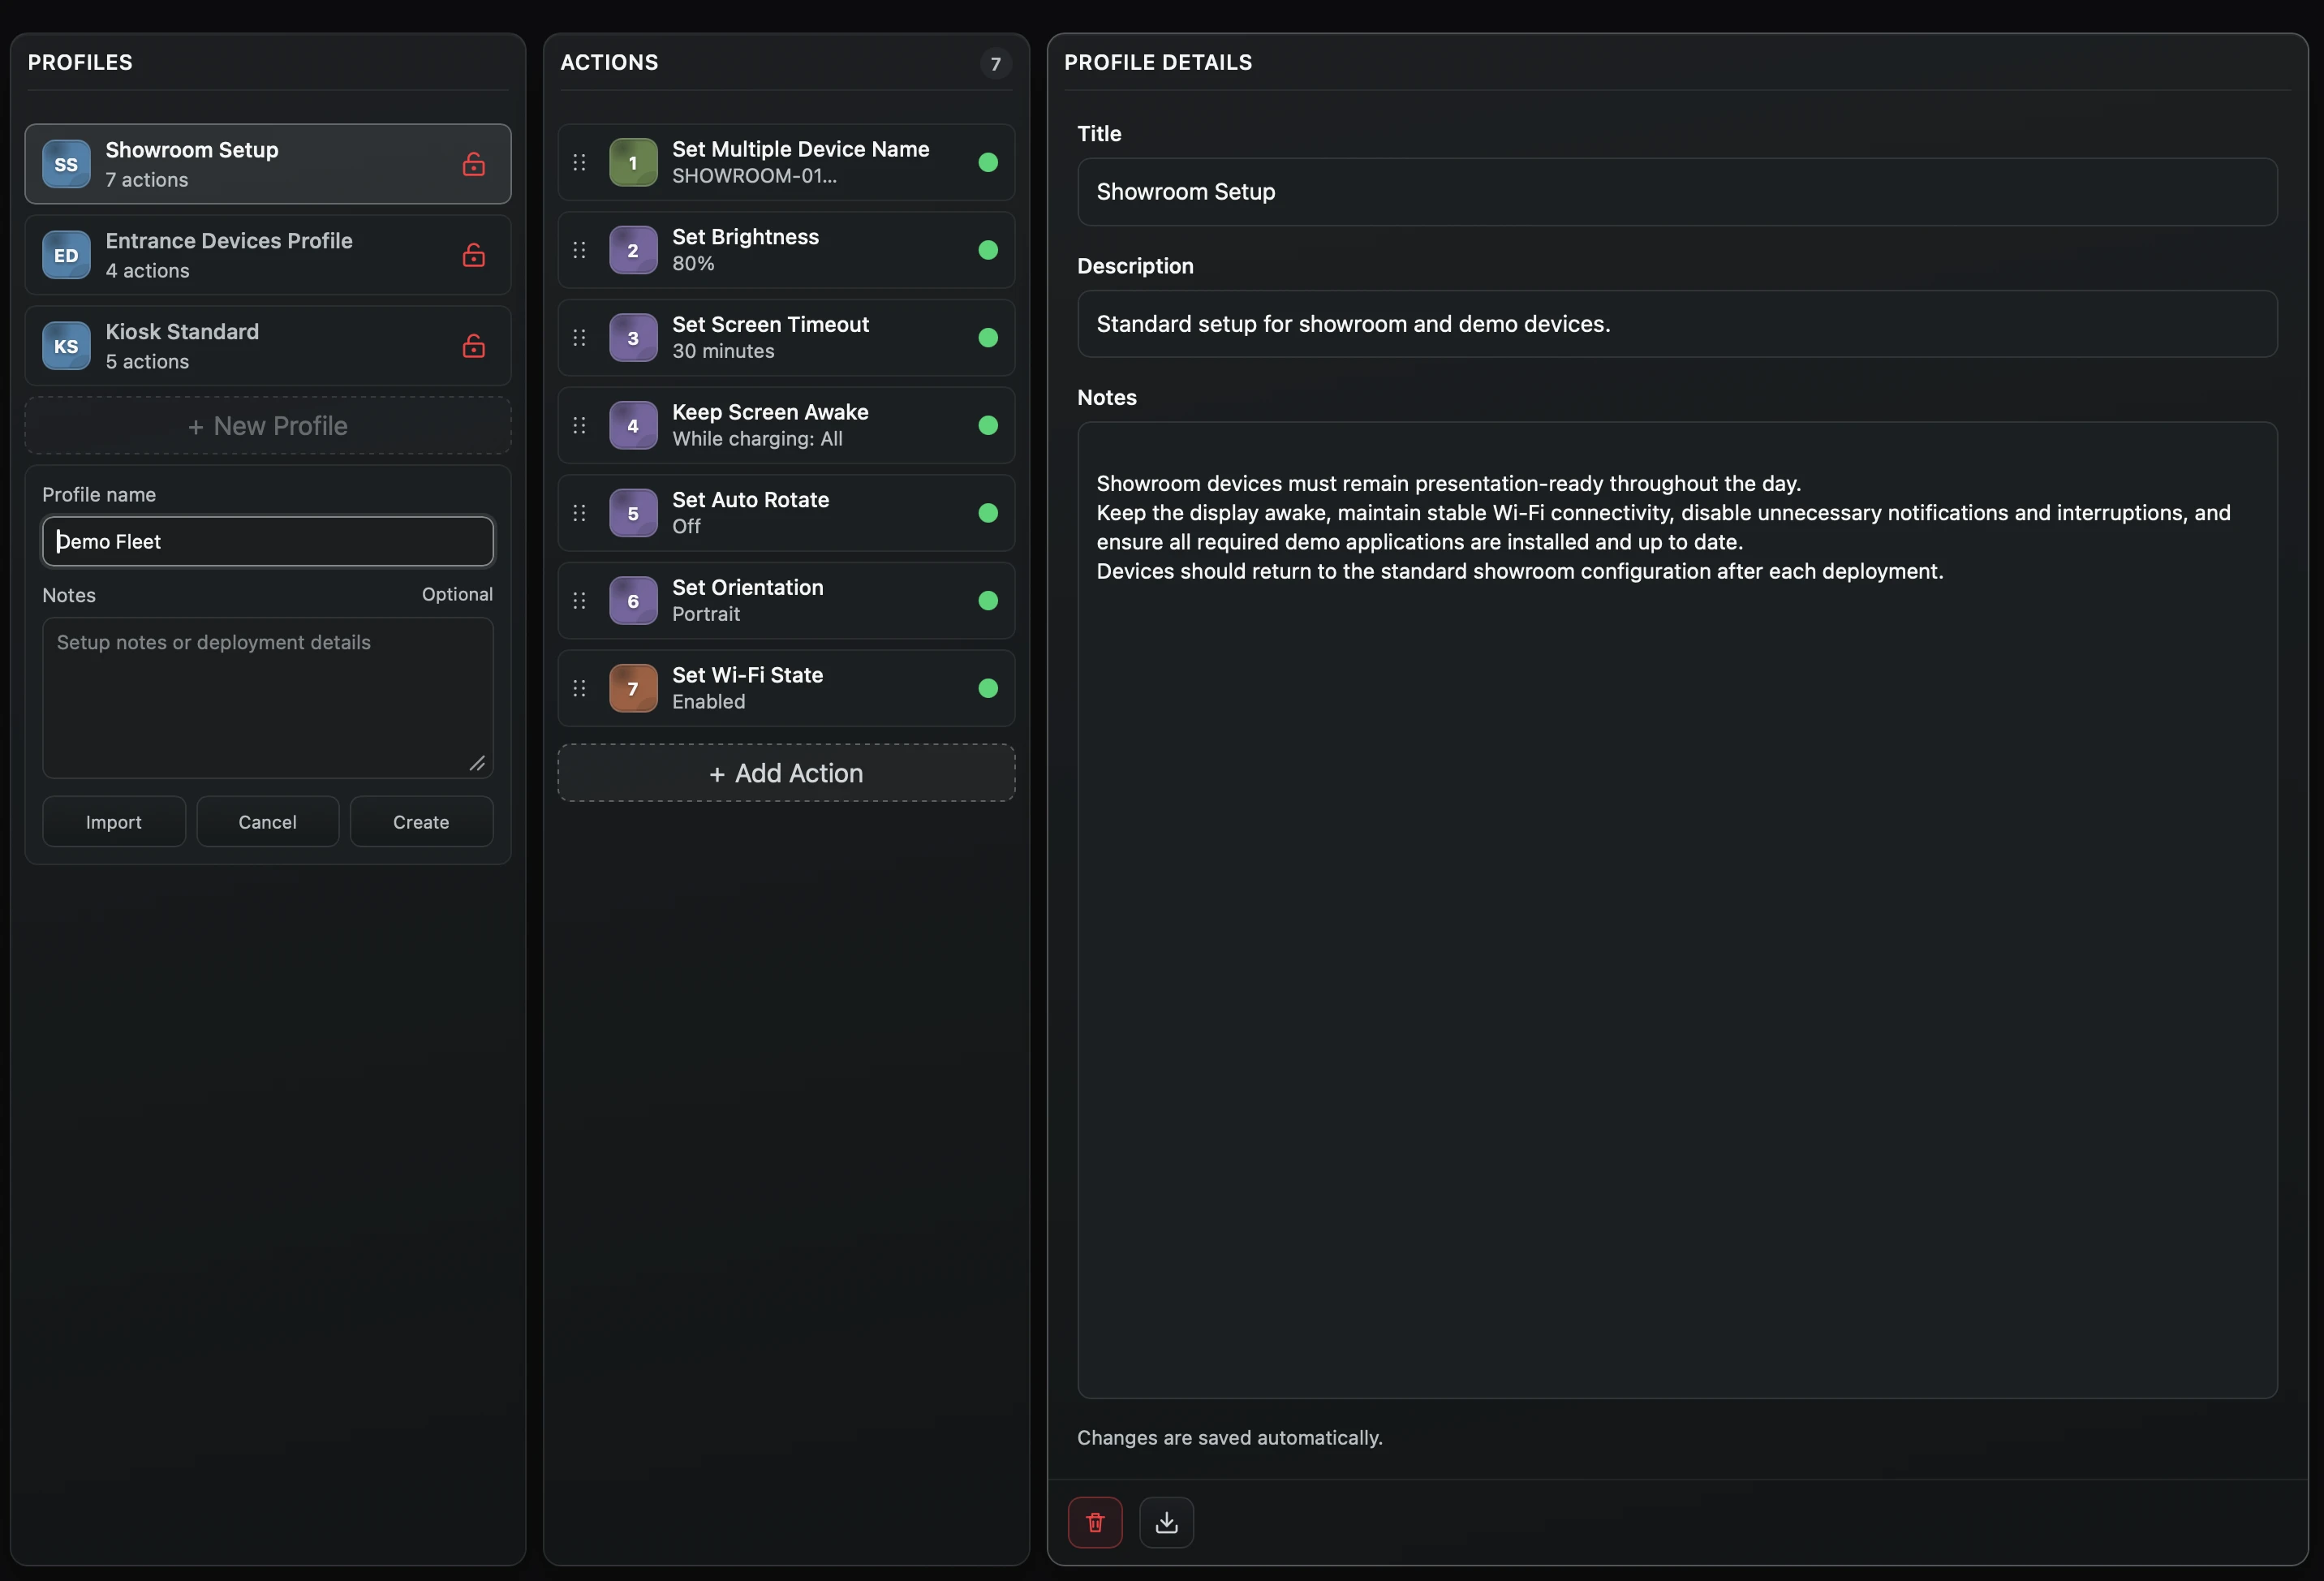Focus the Profile name field with Demo Fleet
This screenshot has height=1581, width=2324.
click(x=268, y=541)
